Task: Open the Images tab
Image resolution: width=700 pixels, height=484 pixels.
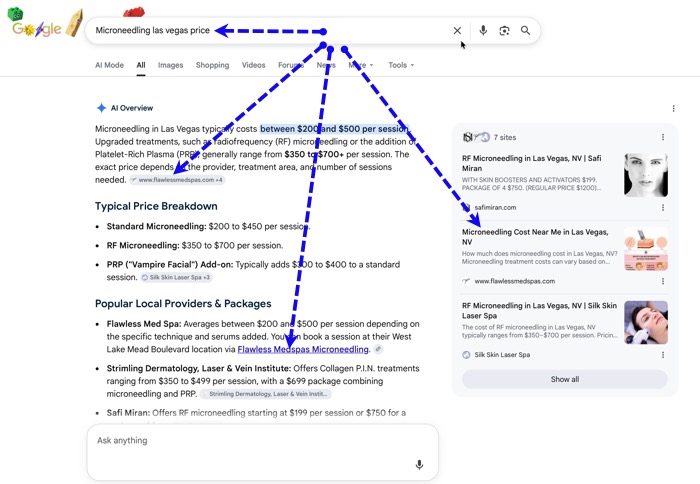Action: (x=171, y=65)
